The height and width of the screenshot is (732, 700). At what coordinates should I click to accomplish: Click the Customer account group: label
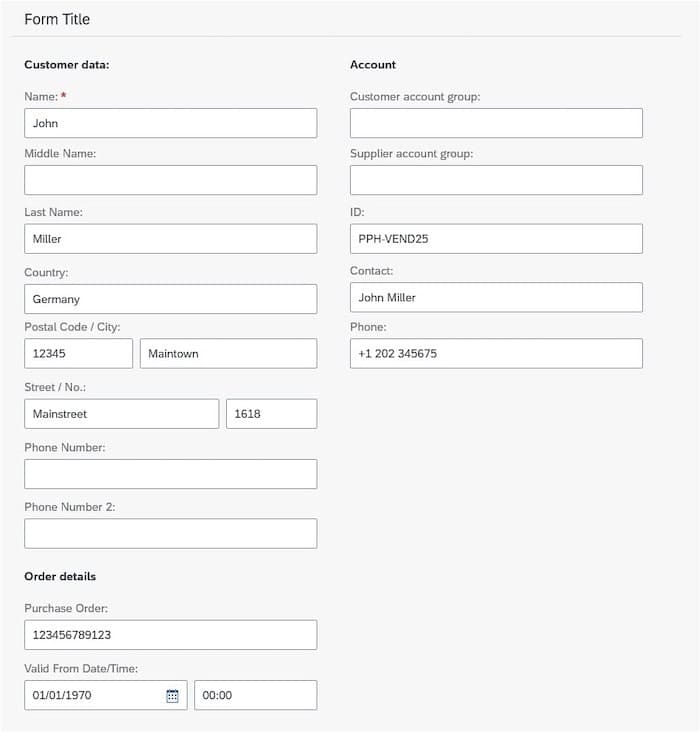(x=415, y=97)
